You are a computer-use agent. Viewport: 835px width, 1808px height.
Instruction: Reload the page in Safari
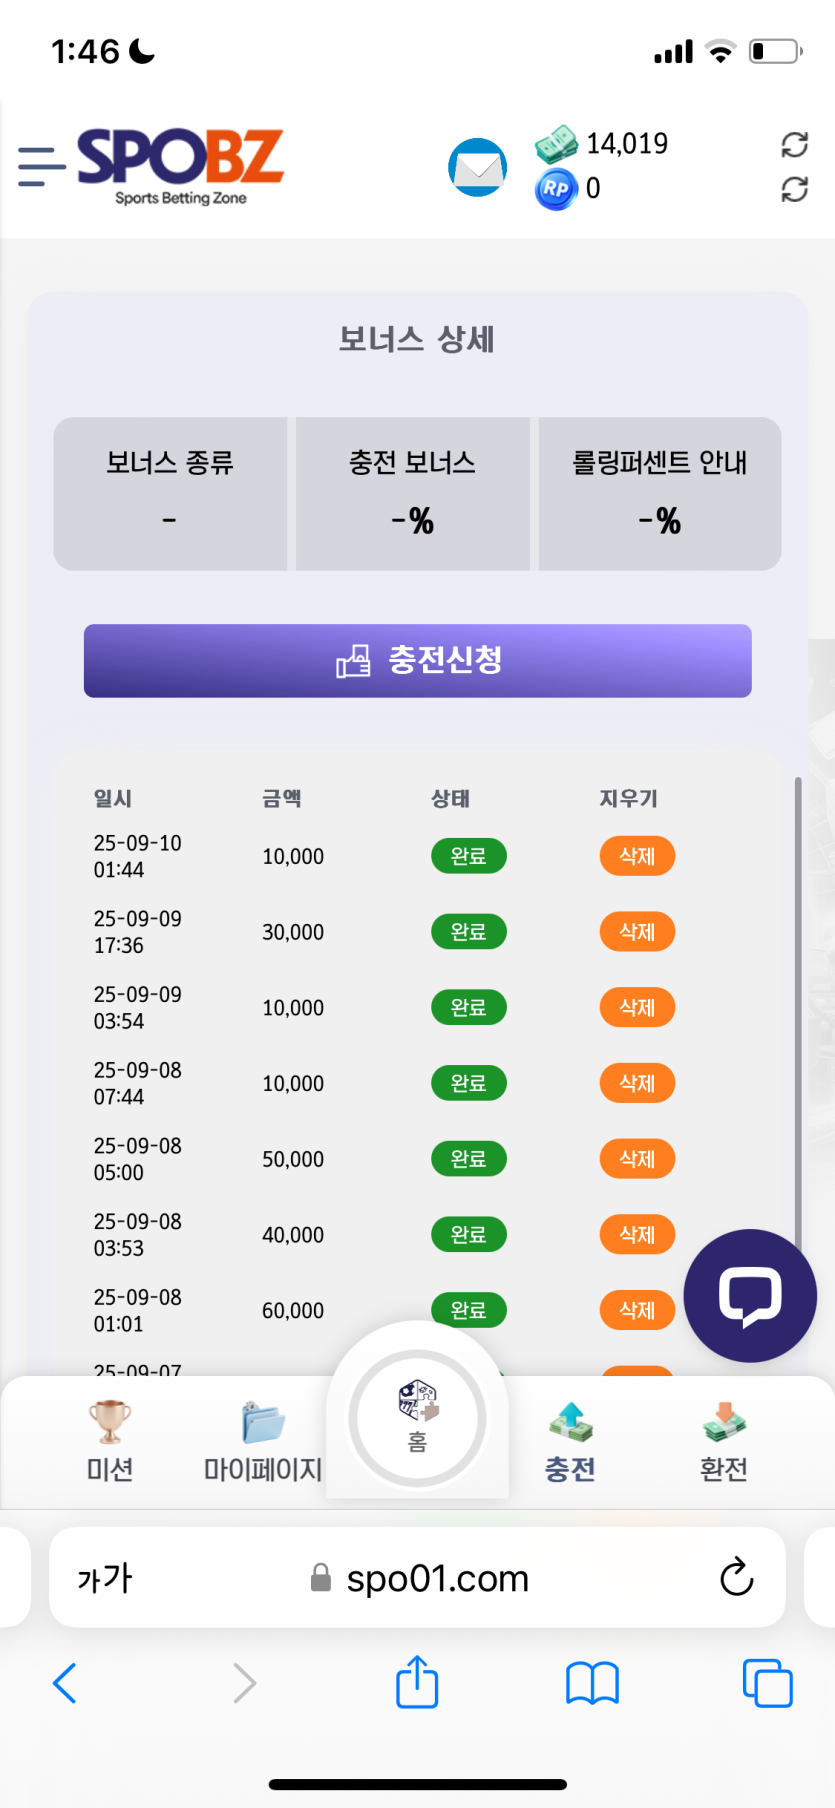coord(736,1577)
